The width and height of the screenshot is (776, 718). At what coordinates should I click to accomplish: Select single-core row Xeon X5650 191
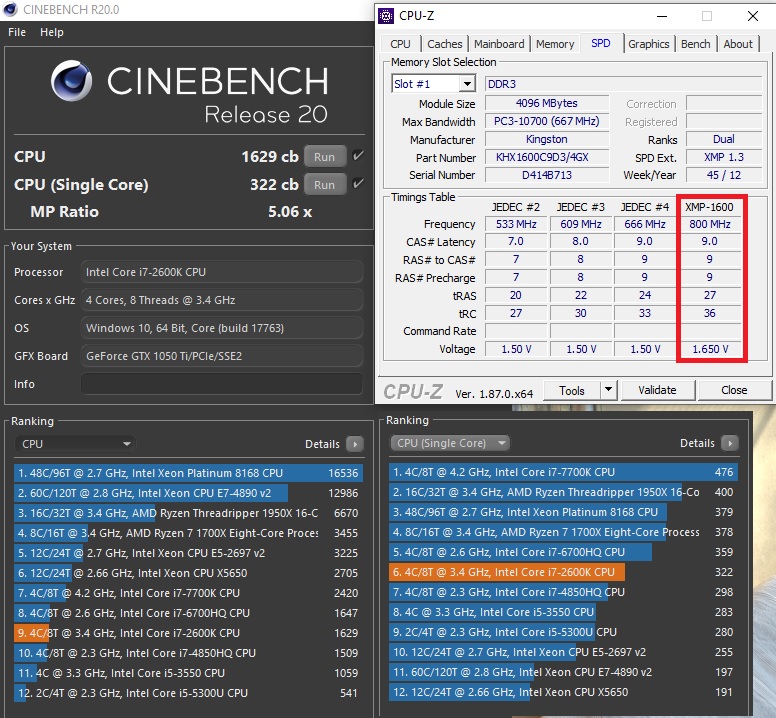564,692
